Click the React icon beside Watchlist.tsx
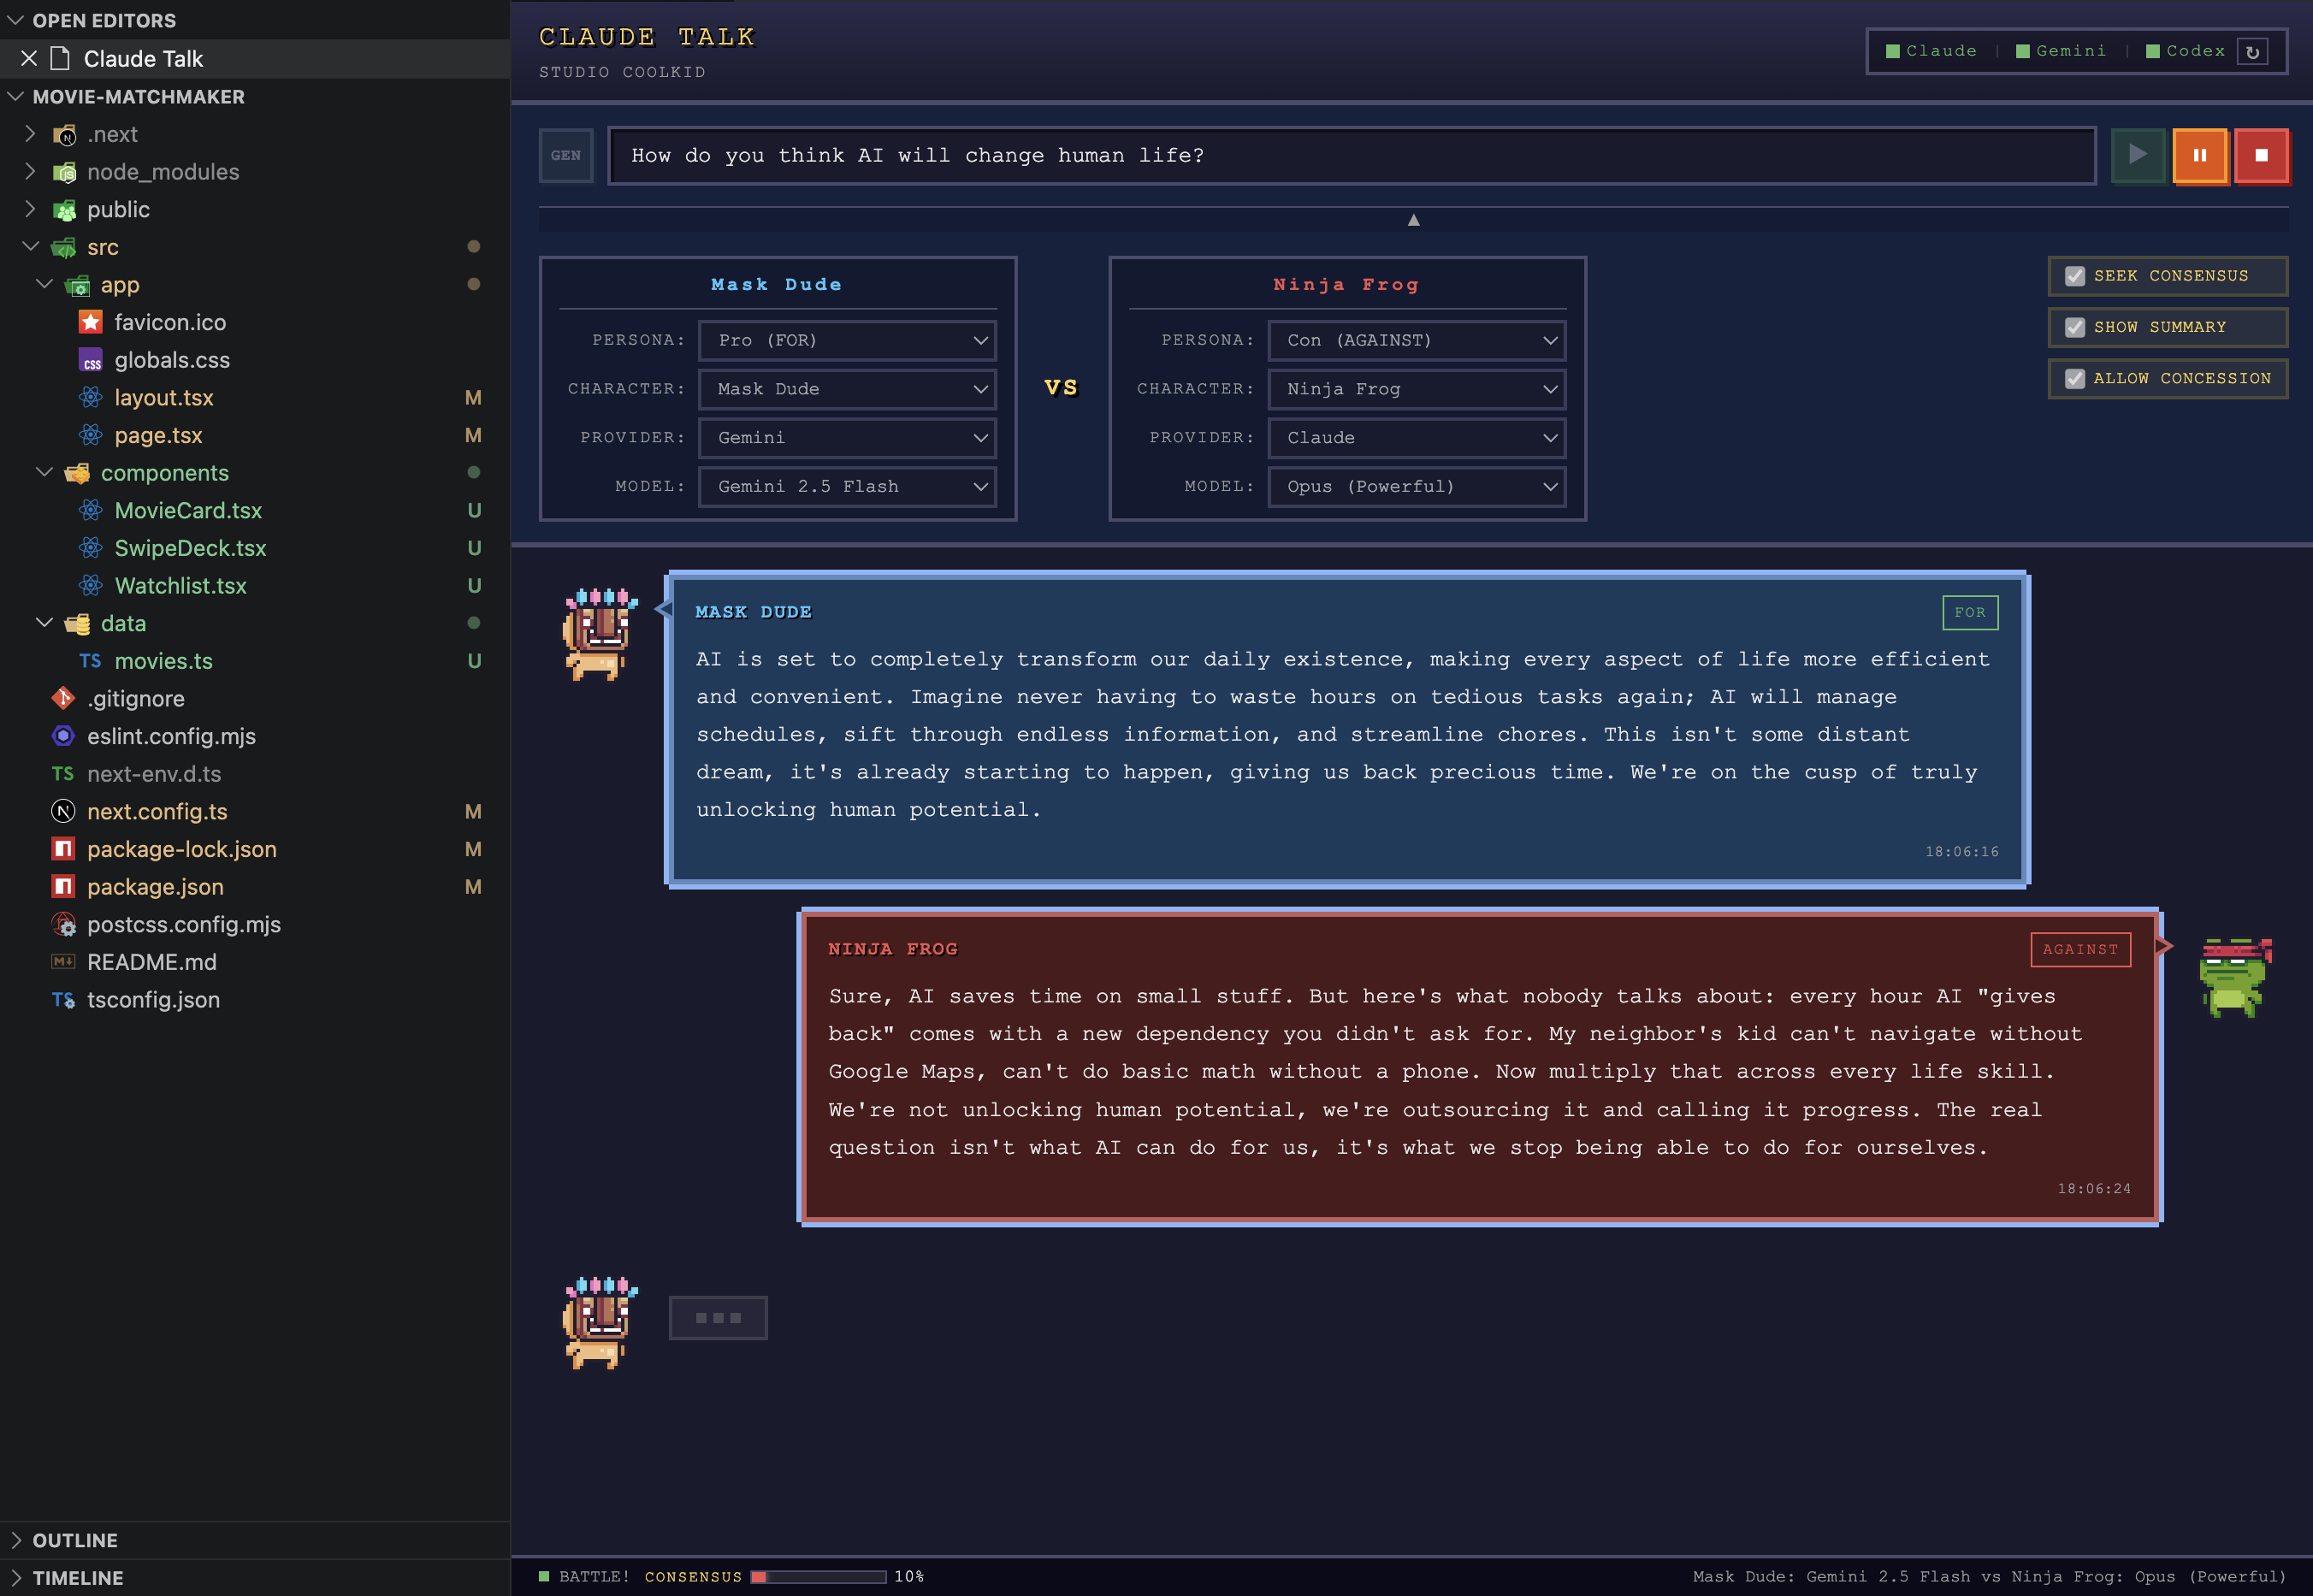The width and height of the screenshot is (2313, 1596). coord(91,585)
